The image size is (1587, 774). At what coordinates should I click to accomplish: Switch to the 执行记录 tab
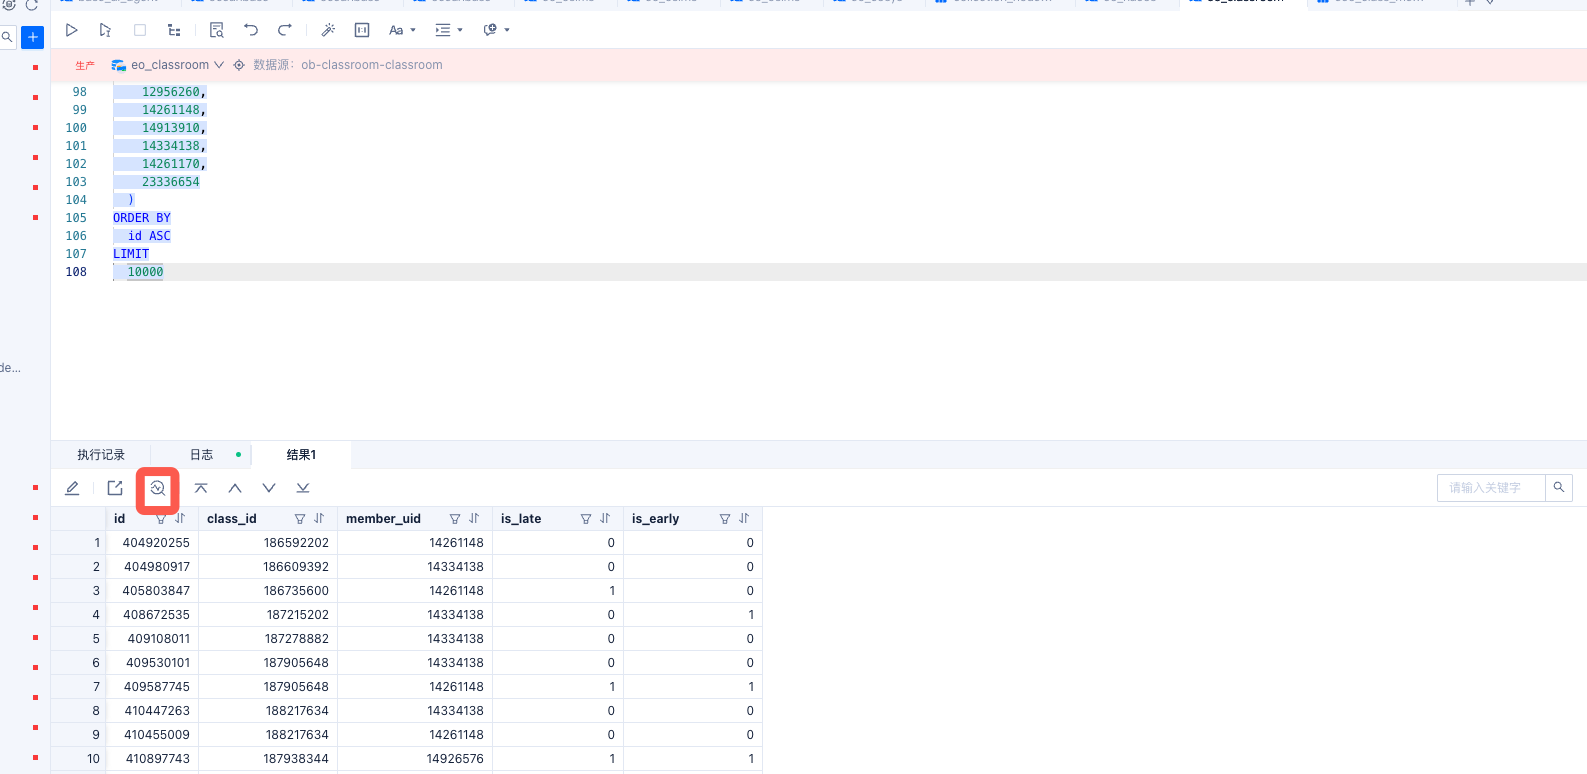coord(101,455)
